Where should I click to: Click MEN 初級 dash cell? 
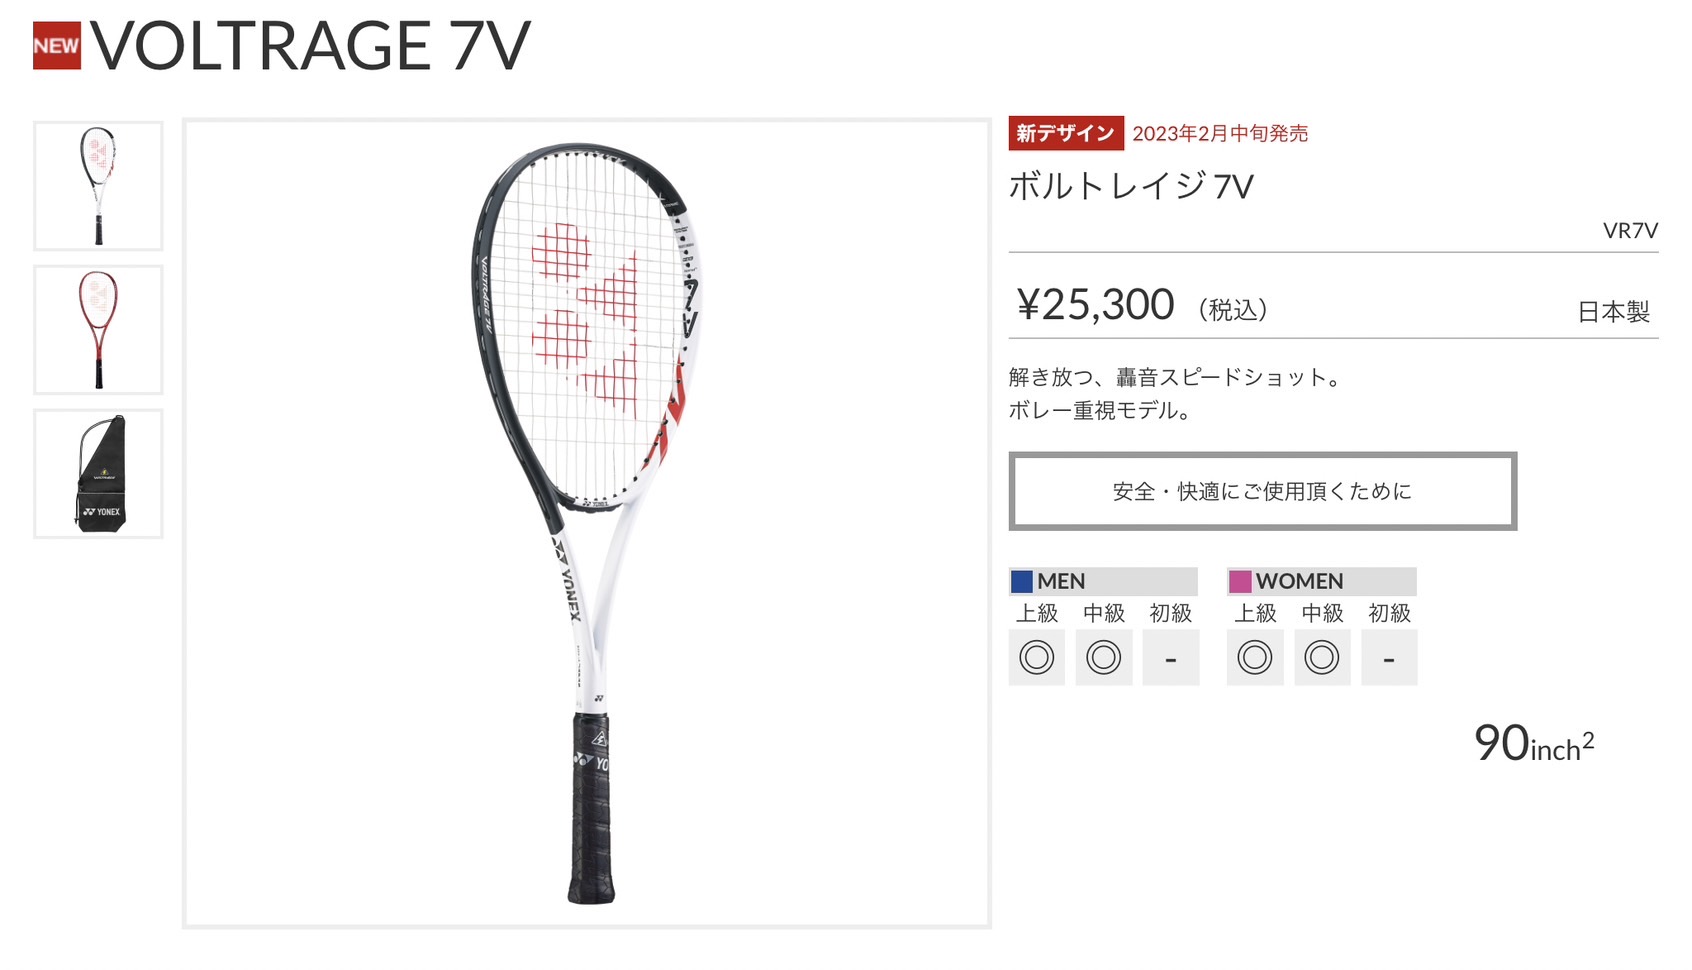tap(1171, 657)
